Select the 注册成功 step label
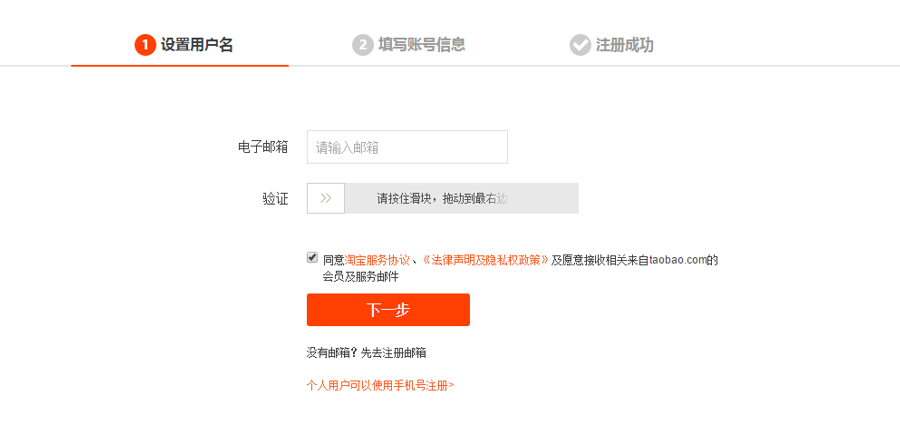 click(624, 45)
